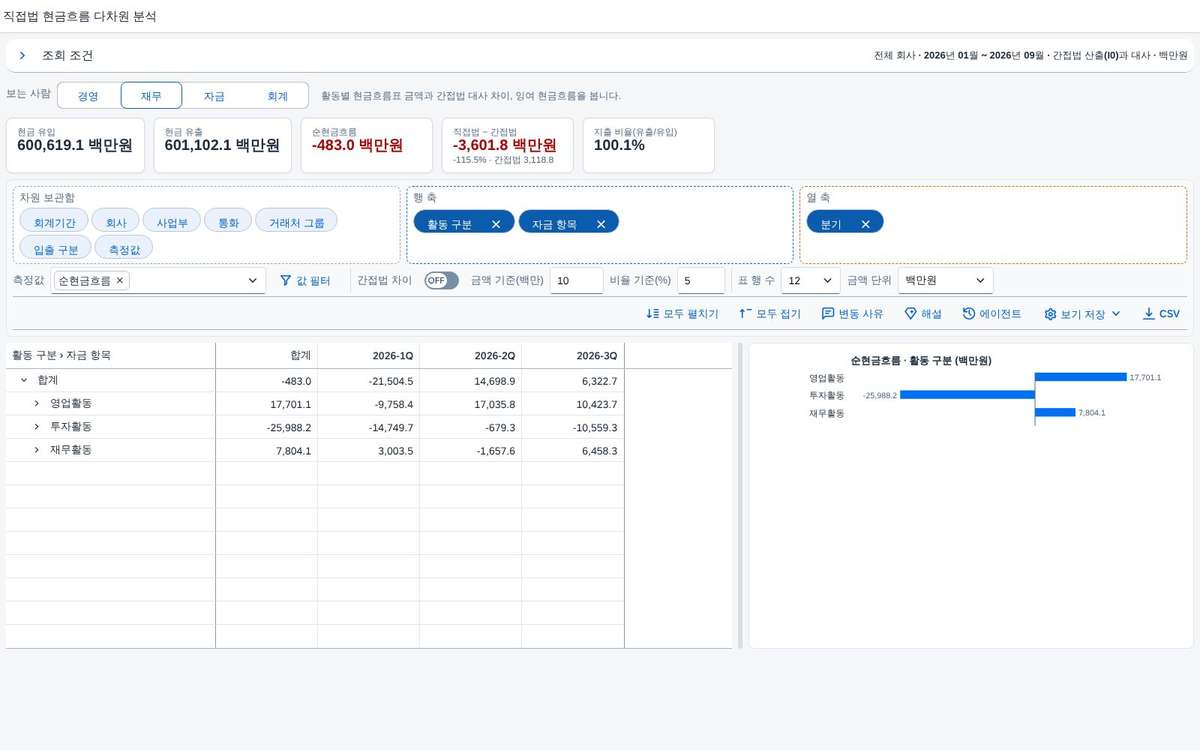Select the 입출 구분 dimension chip

pyautogui.click(x=56, y=248)
